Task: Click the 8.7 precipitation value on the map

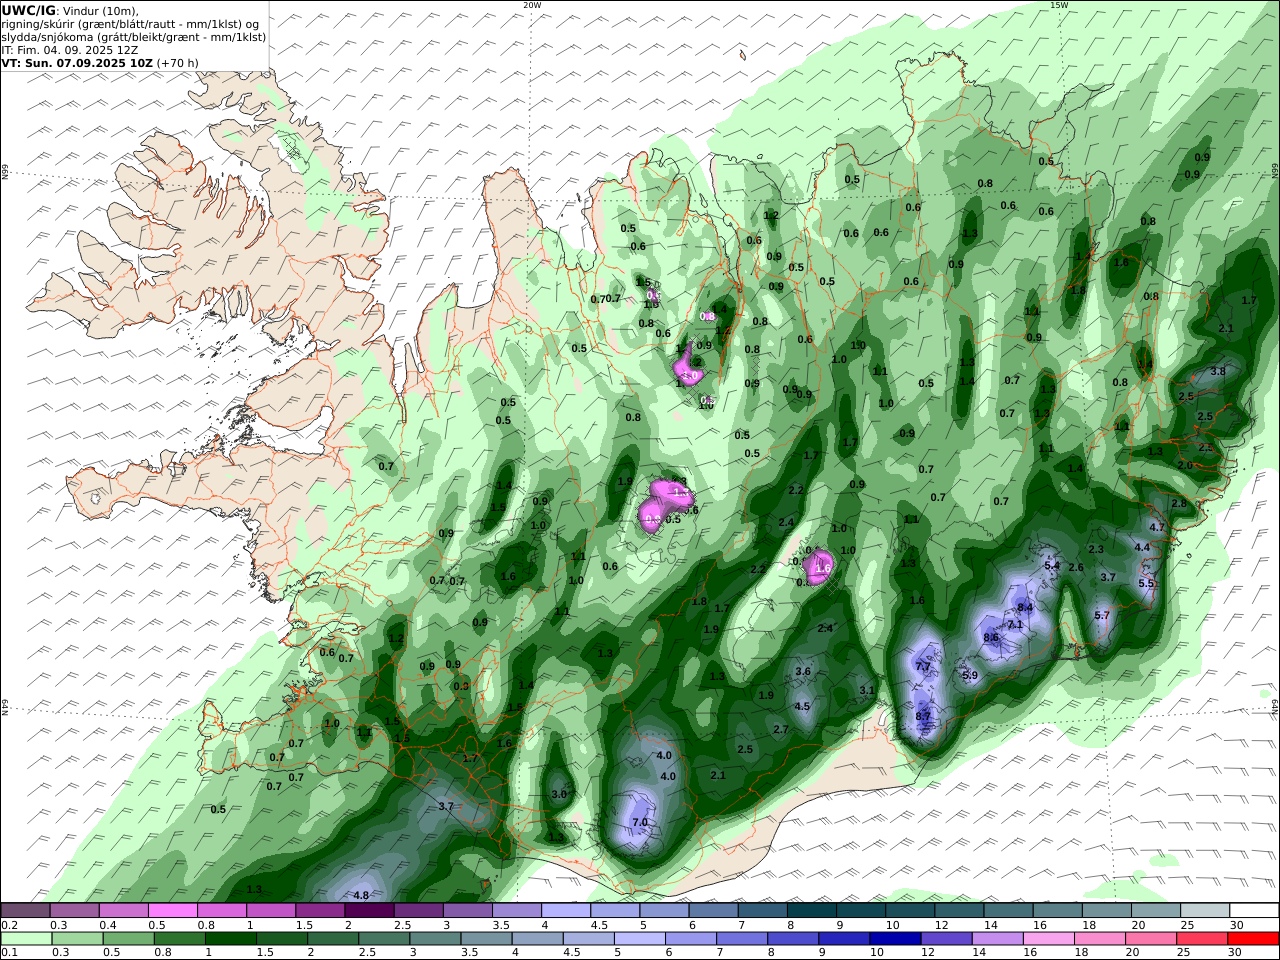Action: coord(923,716)
